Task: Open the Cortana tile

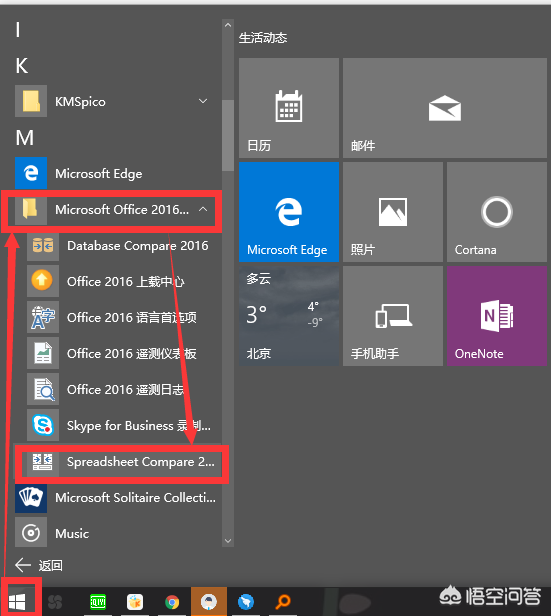Action: click(497, 212)
